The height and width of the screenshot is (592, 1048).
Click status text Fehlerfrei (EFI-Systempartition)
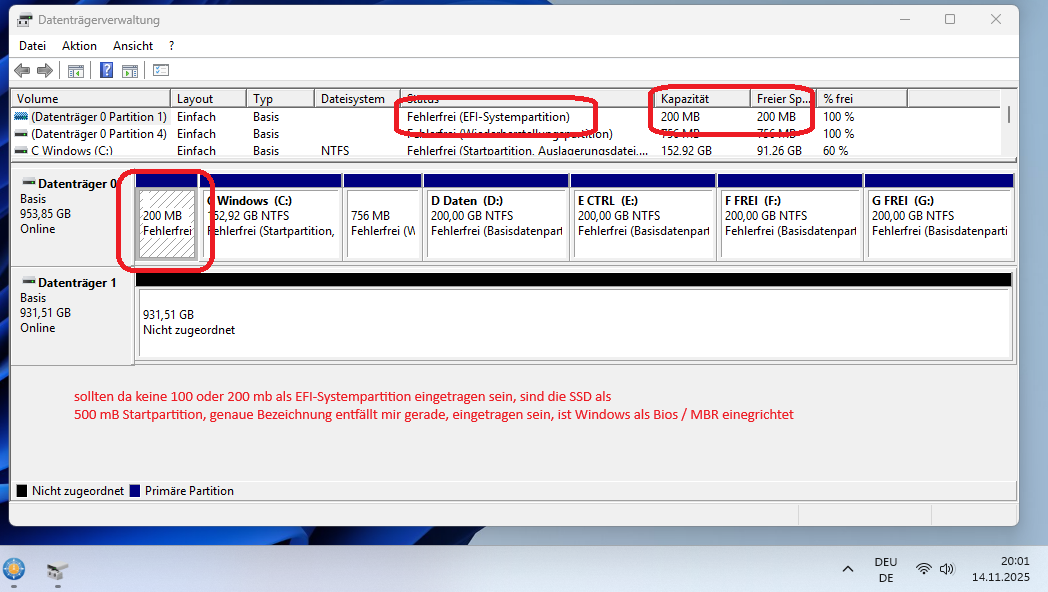point(488,116)
